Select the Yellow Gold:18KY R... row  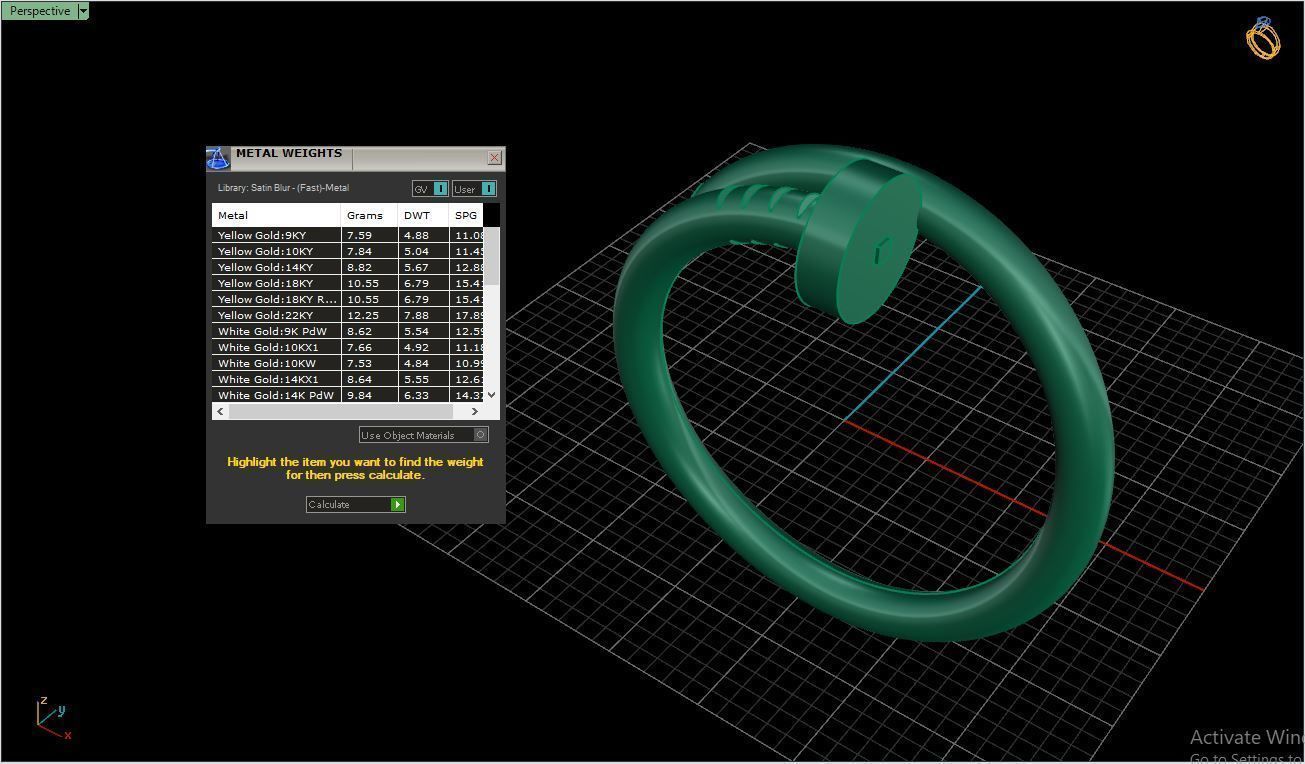[347, 299]
